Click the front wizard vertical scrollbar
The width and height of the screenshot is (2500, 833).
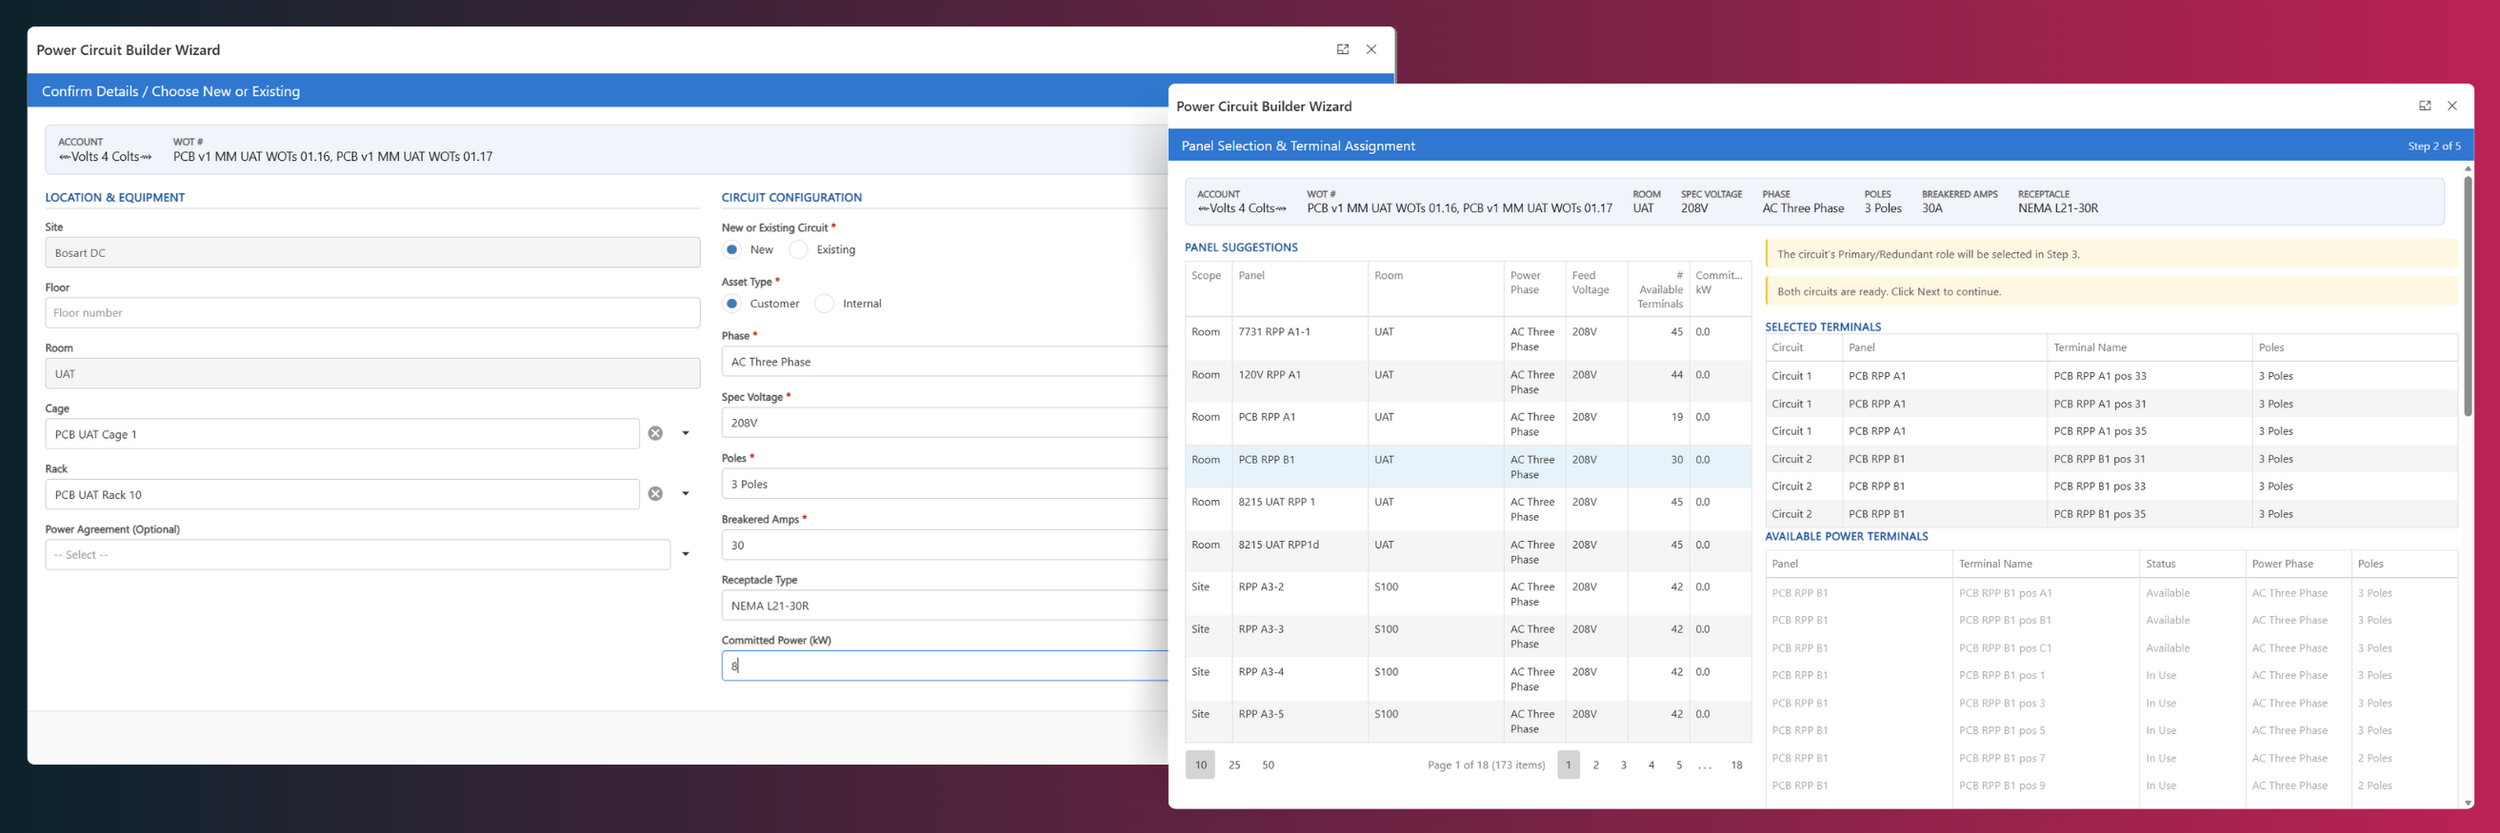pos(2467,296)
